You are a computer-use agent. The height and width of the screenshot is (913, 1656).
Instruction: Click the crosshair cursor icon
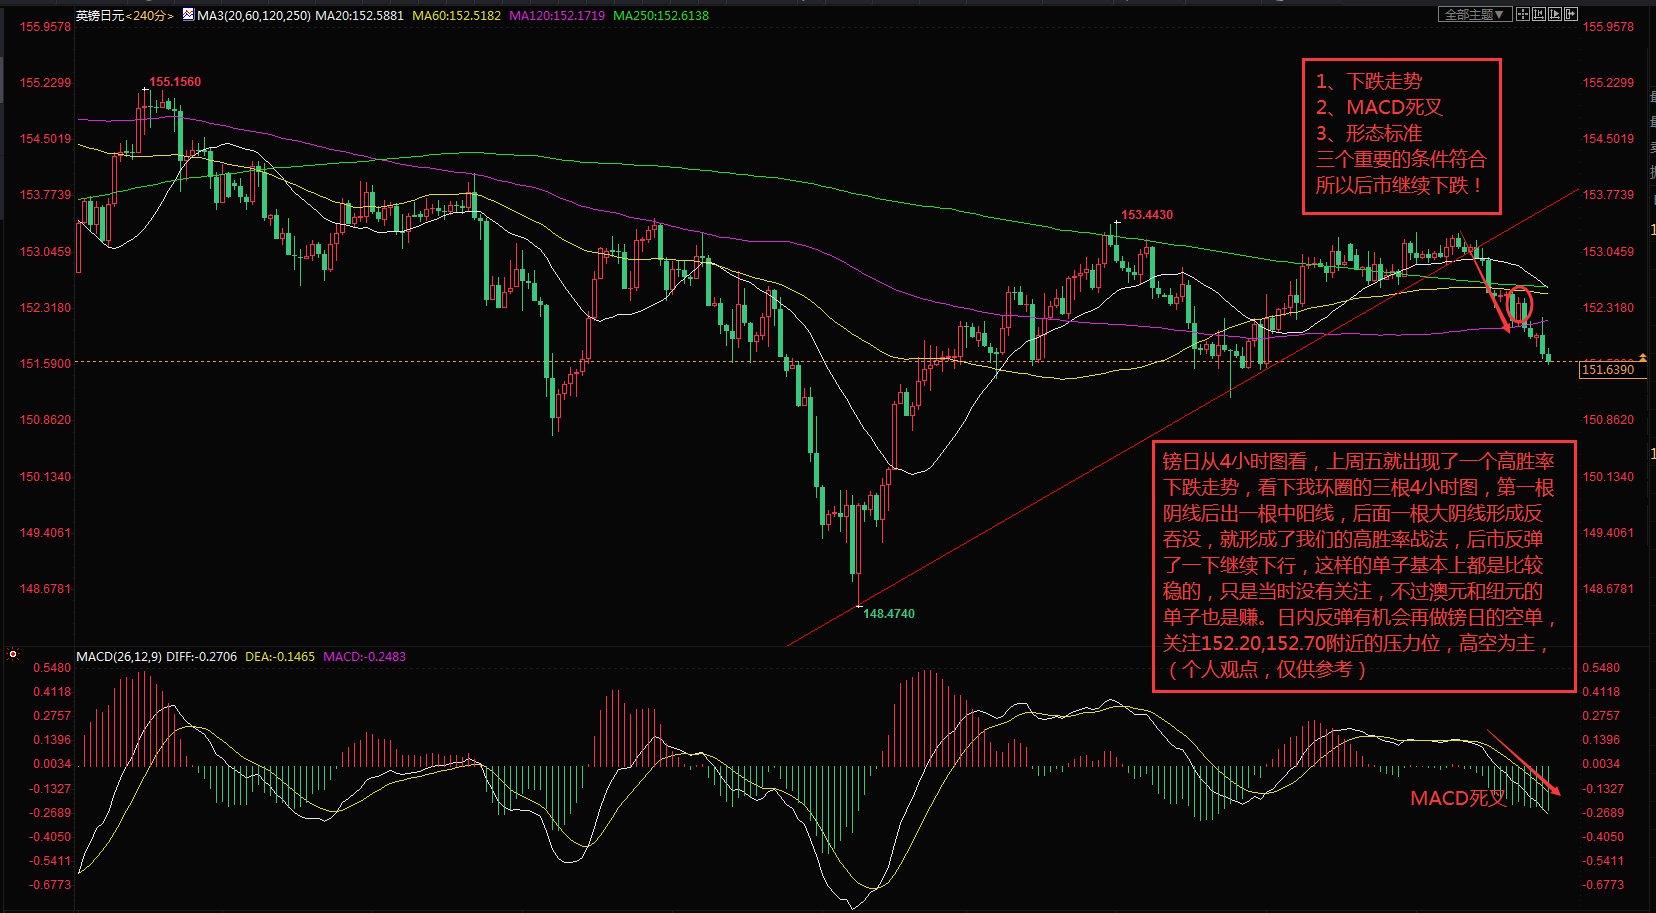[1523, 14]
